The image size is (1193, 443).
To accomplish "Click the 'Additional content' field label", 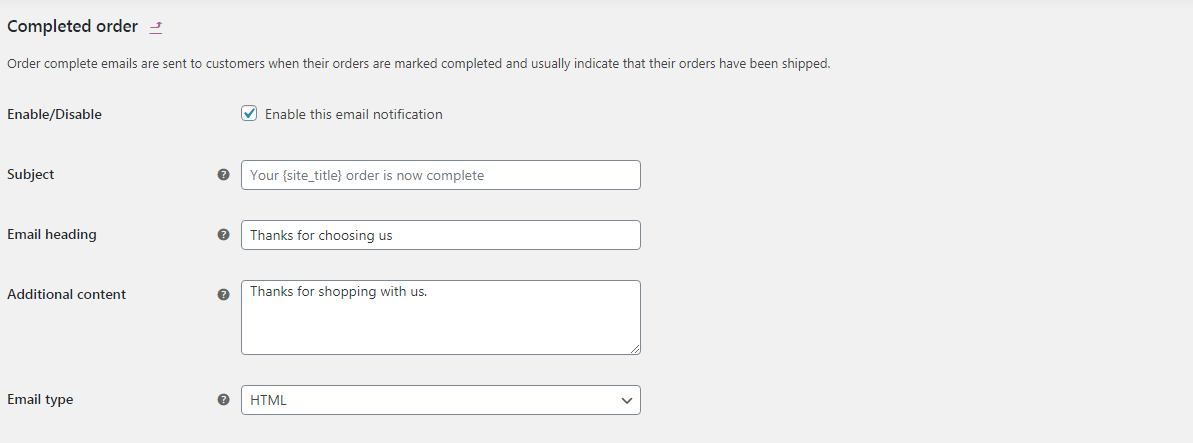I will 67,294.
